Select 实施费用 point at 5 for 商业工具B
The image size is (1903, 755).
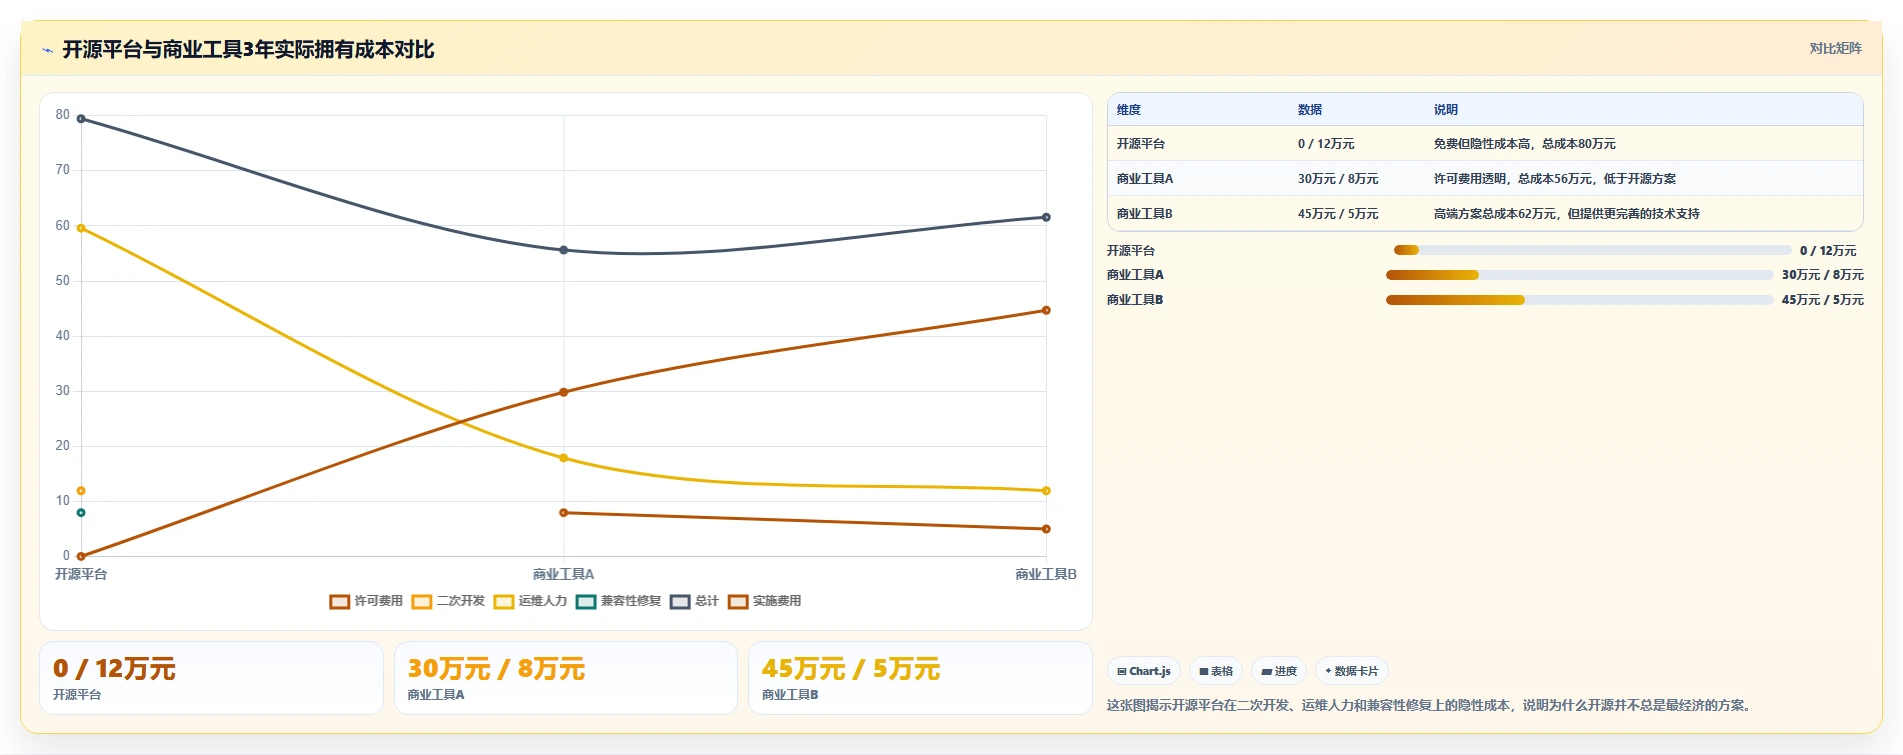click(1046, 529)
